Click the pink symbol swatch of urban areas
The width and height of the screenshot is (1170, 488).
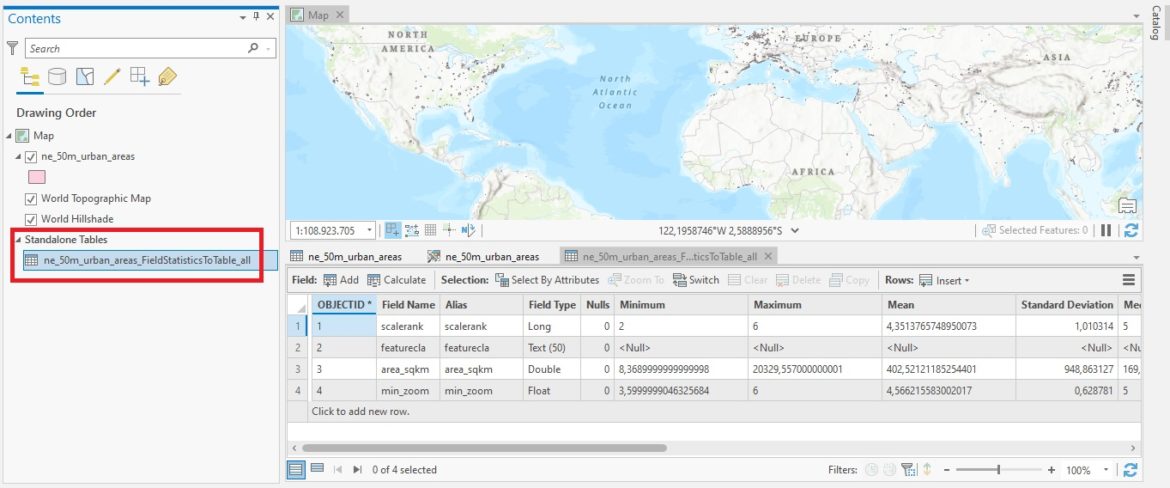point(37,177)
